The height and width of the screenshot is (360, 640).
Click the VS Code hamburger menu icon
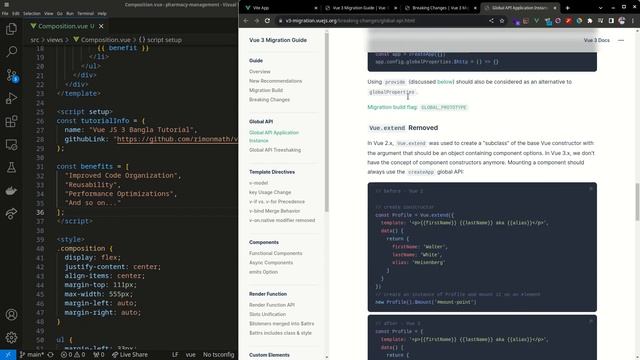point(7,4)
